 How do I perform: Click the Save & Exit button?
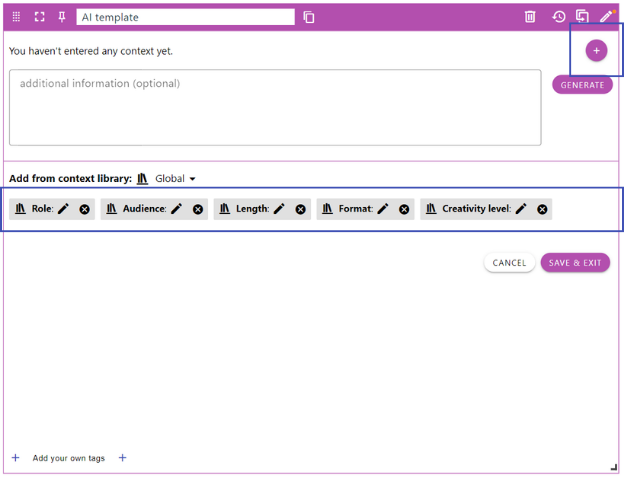point(575,263)
